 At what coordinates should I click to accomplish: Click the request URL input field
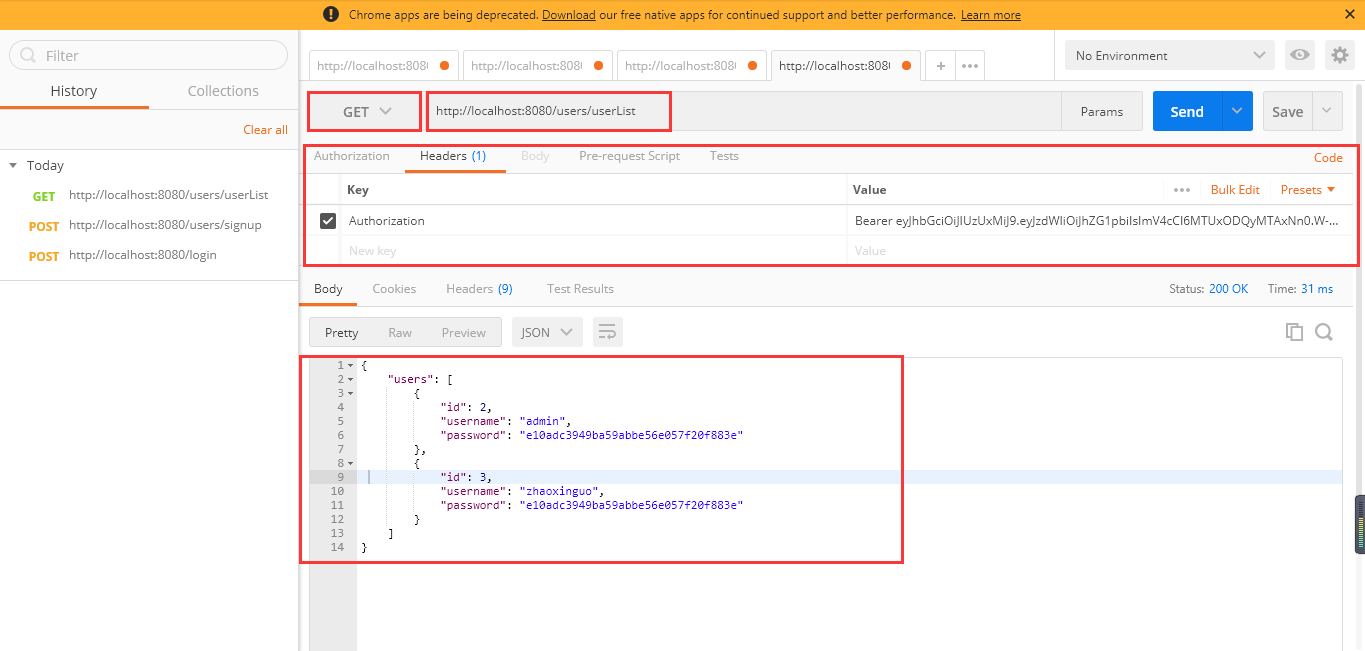744,111
